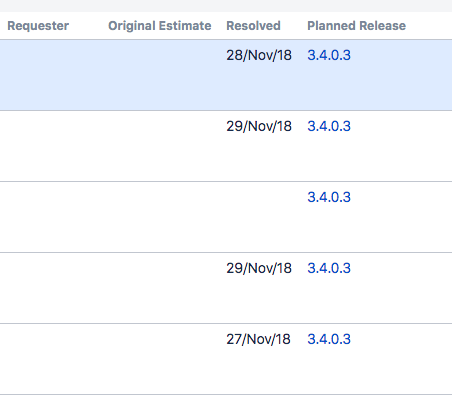Sort by the Original Estimate column header

[x=160, y=26]
